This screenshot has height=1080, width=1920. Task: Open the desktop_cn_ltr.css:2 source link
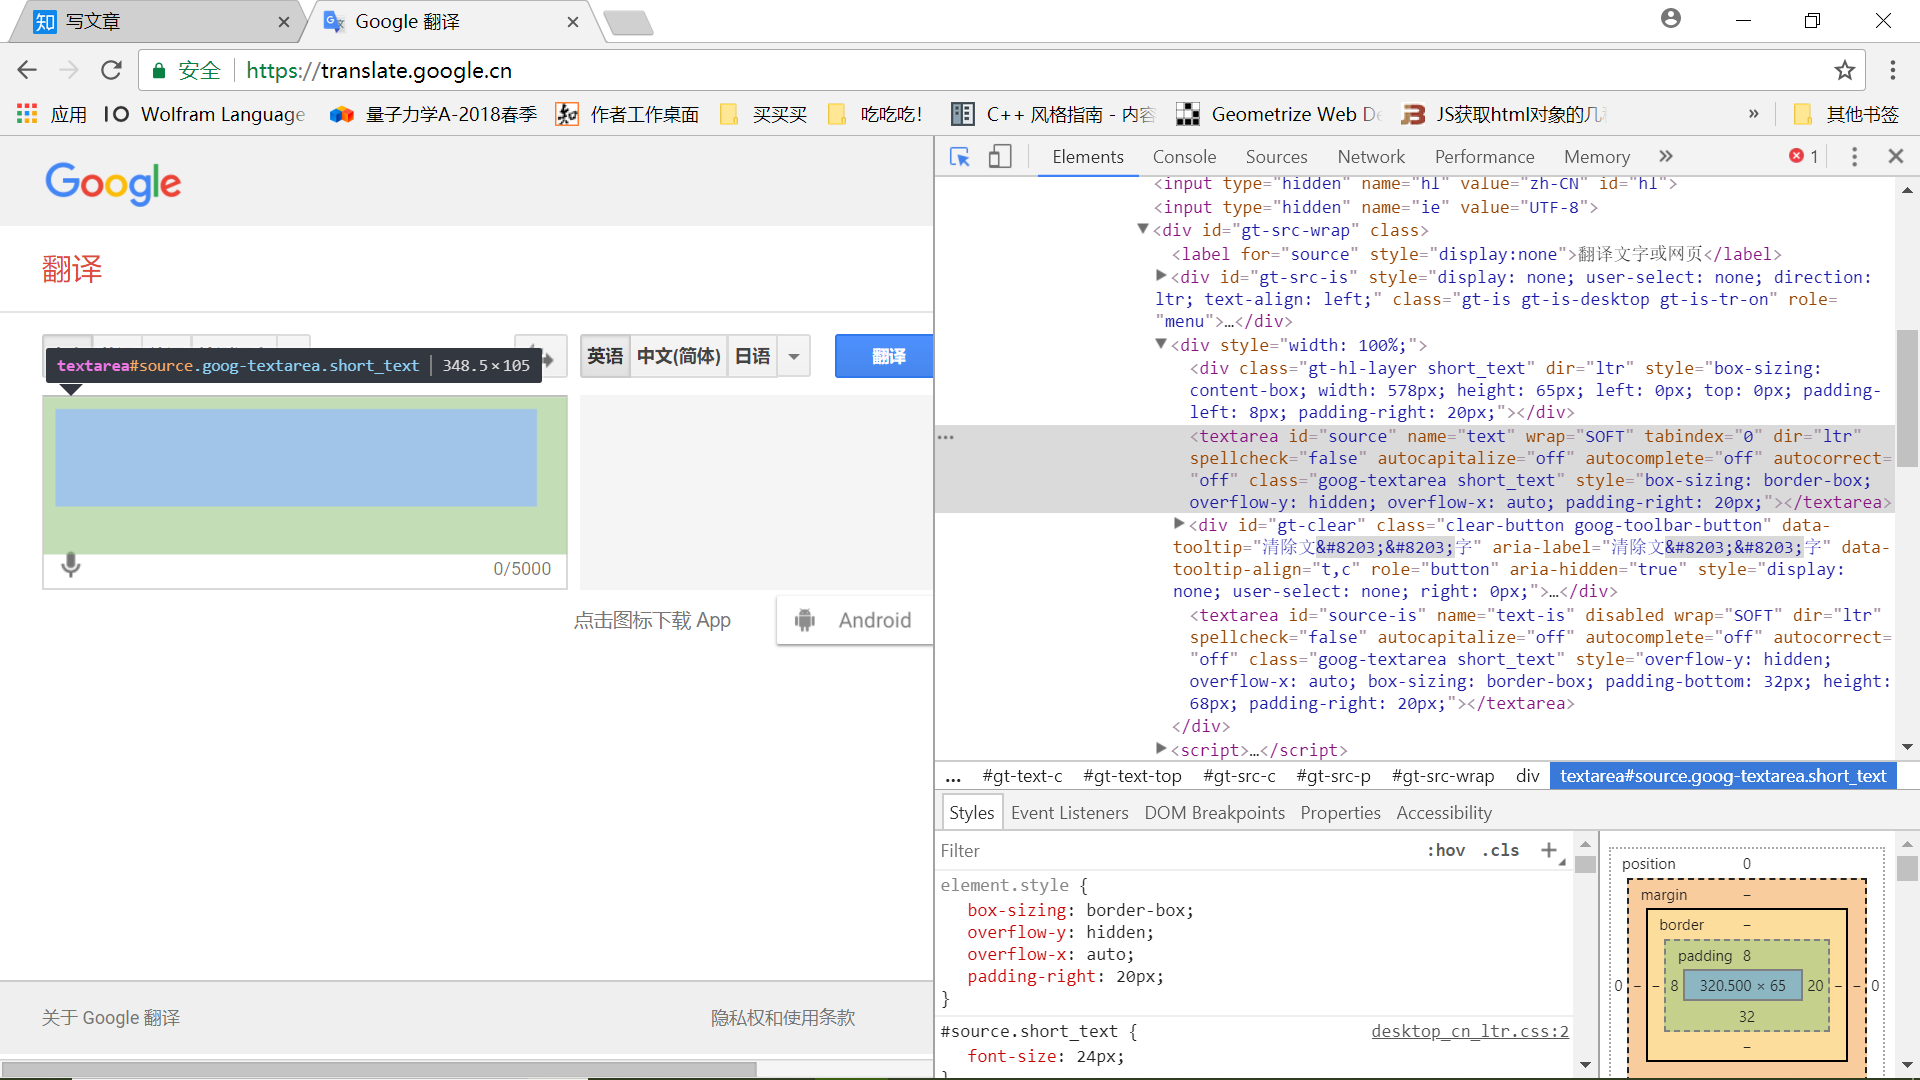click(1470, 1031)
